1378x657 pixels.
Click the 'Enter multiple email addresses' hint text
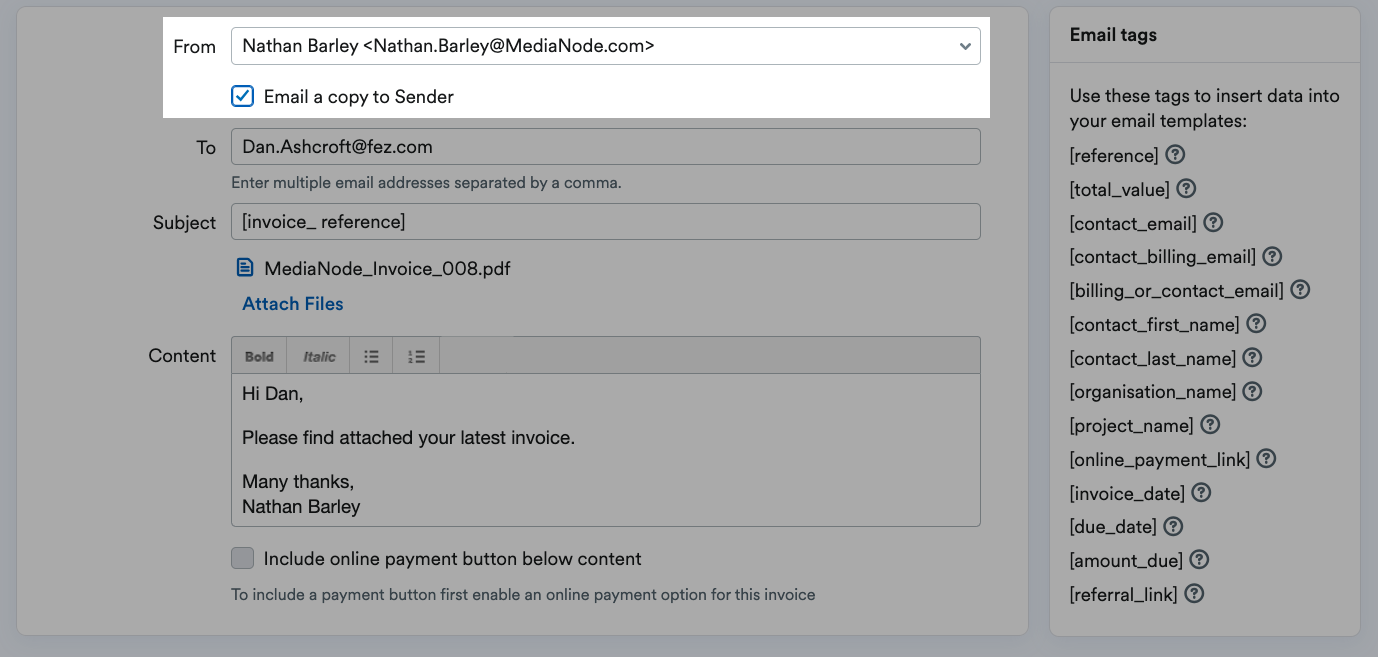tap(426, 183)
